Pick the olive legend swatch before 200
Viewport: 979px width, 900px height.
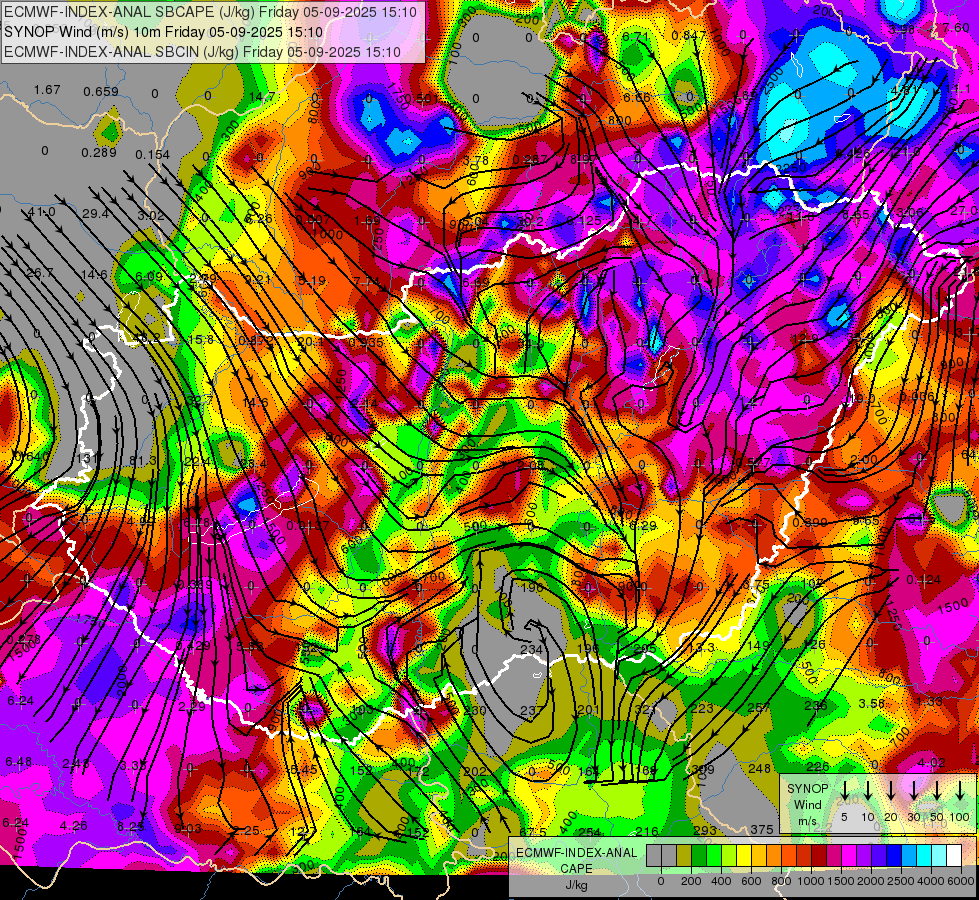click(684, 855)
